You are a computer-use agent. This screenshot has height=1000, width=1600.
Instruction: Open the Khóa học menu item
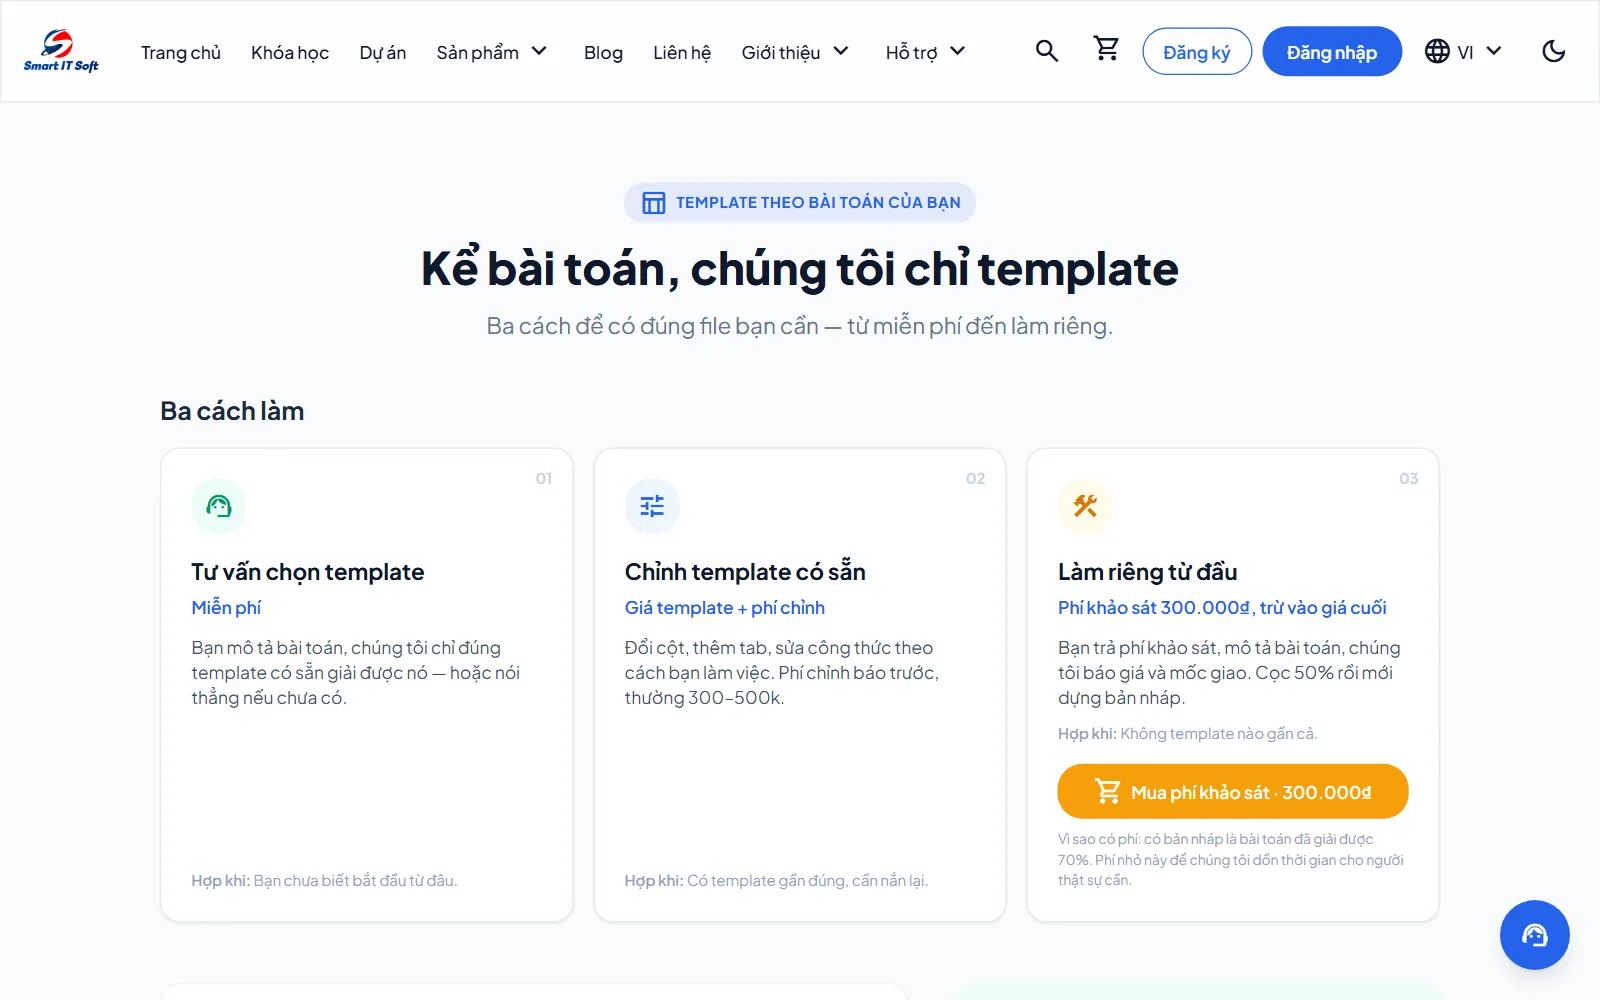pos(290,52)
